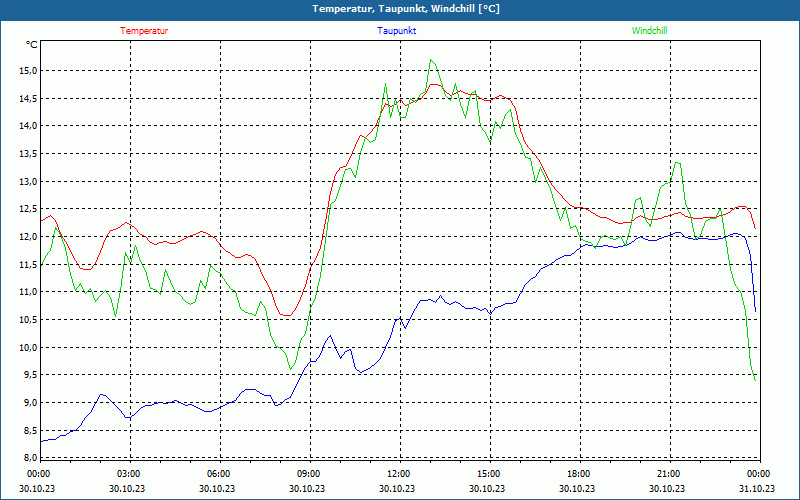
Task: Click the 12,0 y-axis value
Action: point(28,237)
